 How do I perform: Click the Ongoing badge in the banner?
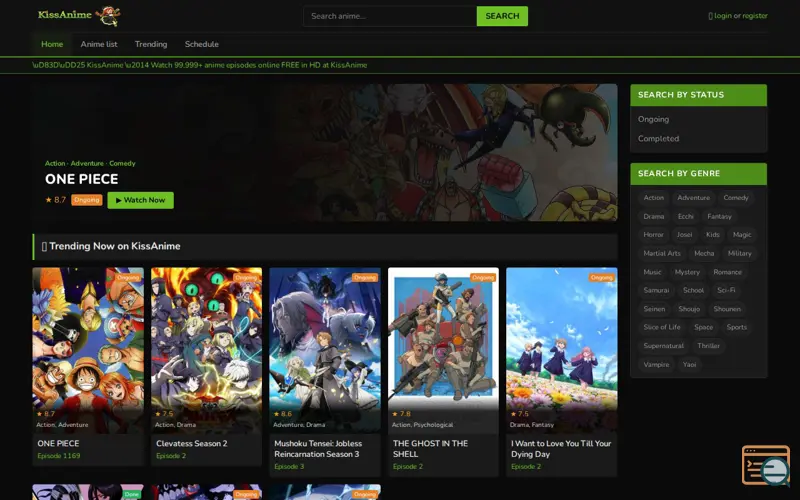[x=87, y=200]
